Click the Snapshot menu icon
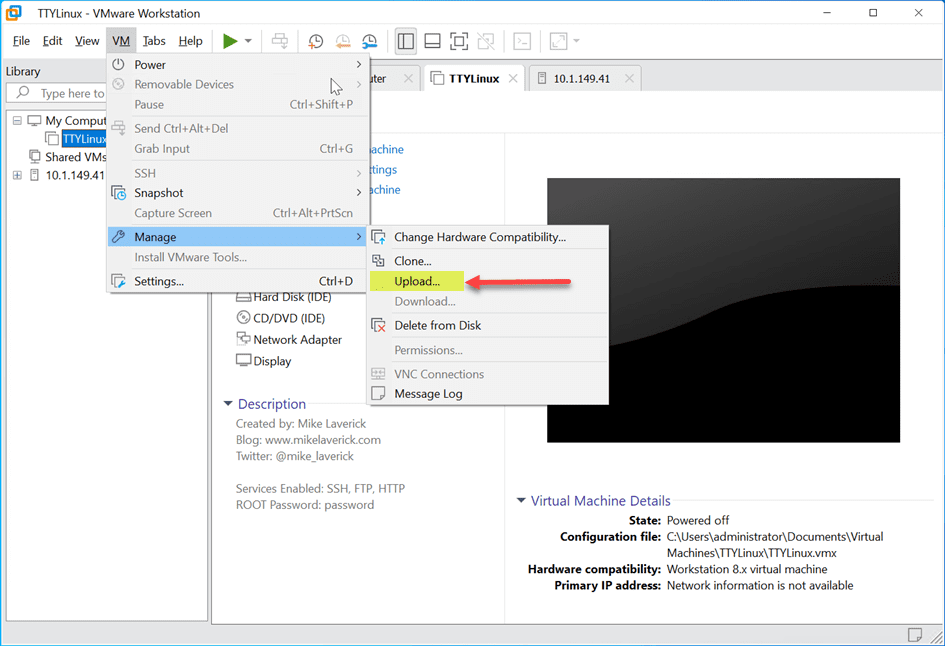Image resolution: width=945 pixels, height=646 pixels. coord(118,193)
